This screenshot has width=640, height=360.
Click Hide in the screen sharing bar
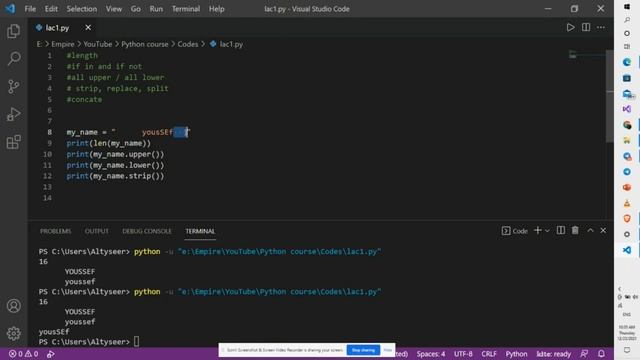tap(388, 350)
